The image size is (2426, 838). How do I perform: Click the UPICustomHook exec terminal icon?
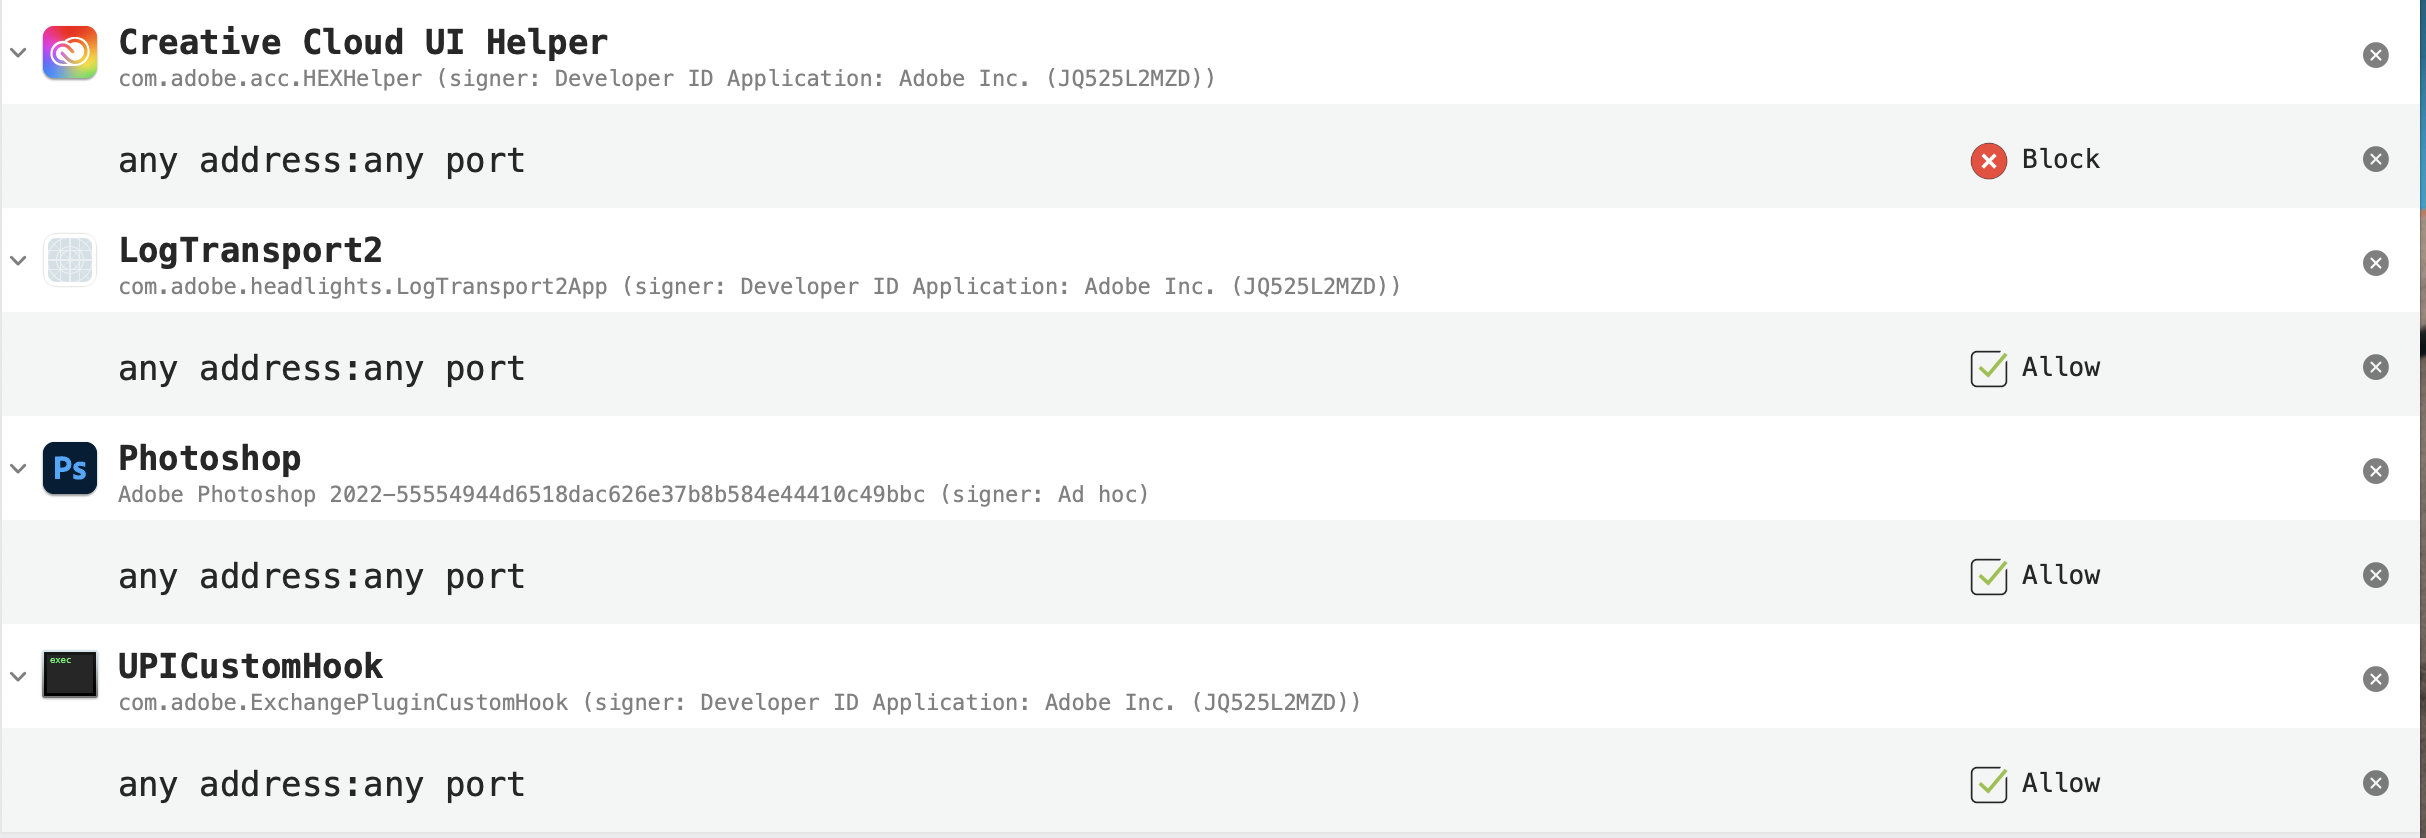70,675
